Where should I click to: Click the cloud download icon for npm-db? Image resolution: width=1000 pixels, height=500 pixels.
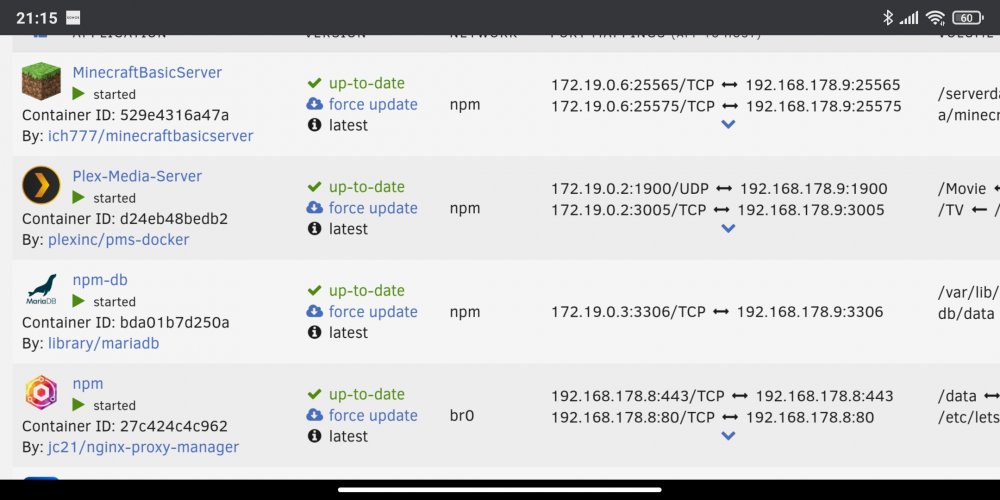314,311
